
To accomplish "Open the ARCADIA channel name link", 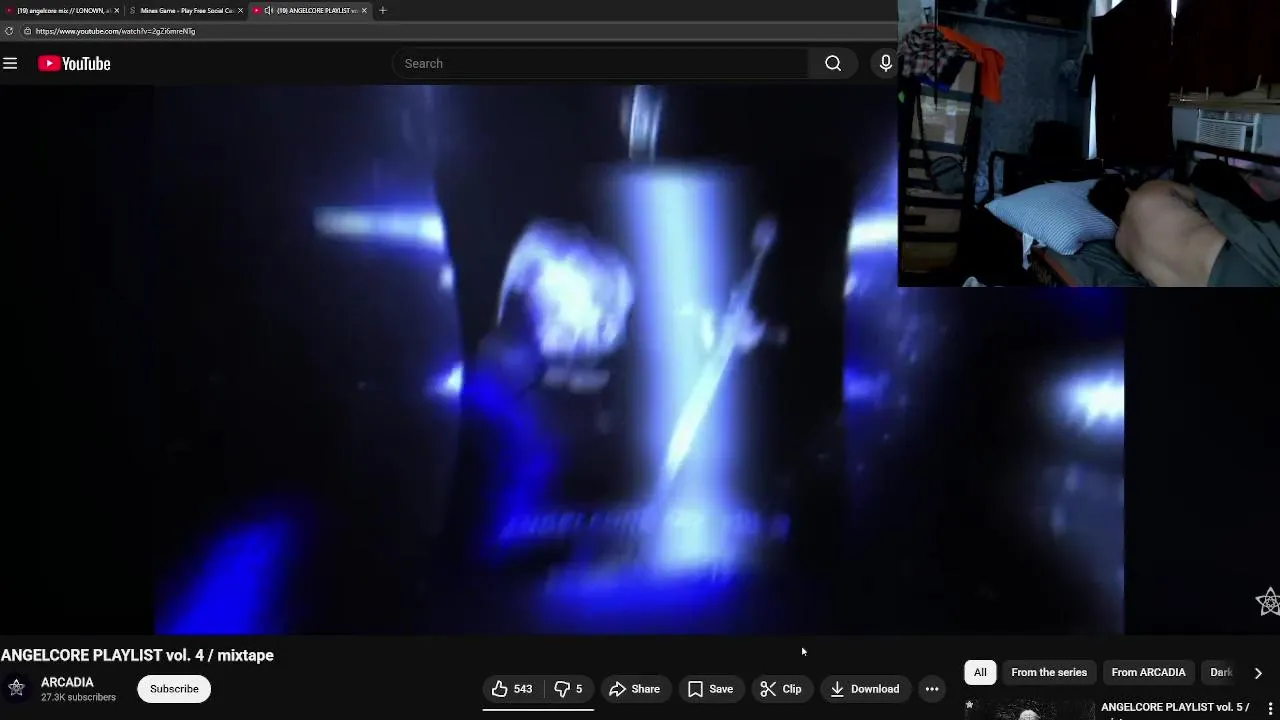I will tap(67, 682).
